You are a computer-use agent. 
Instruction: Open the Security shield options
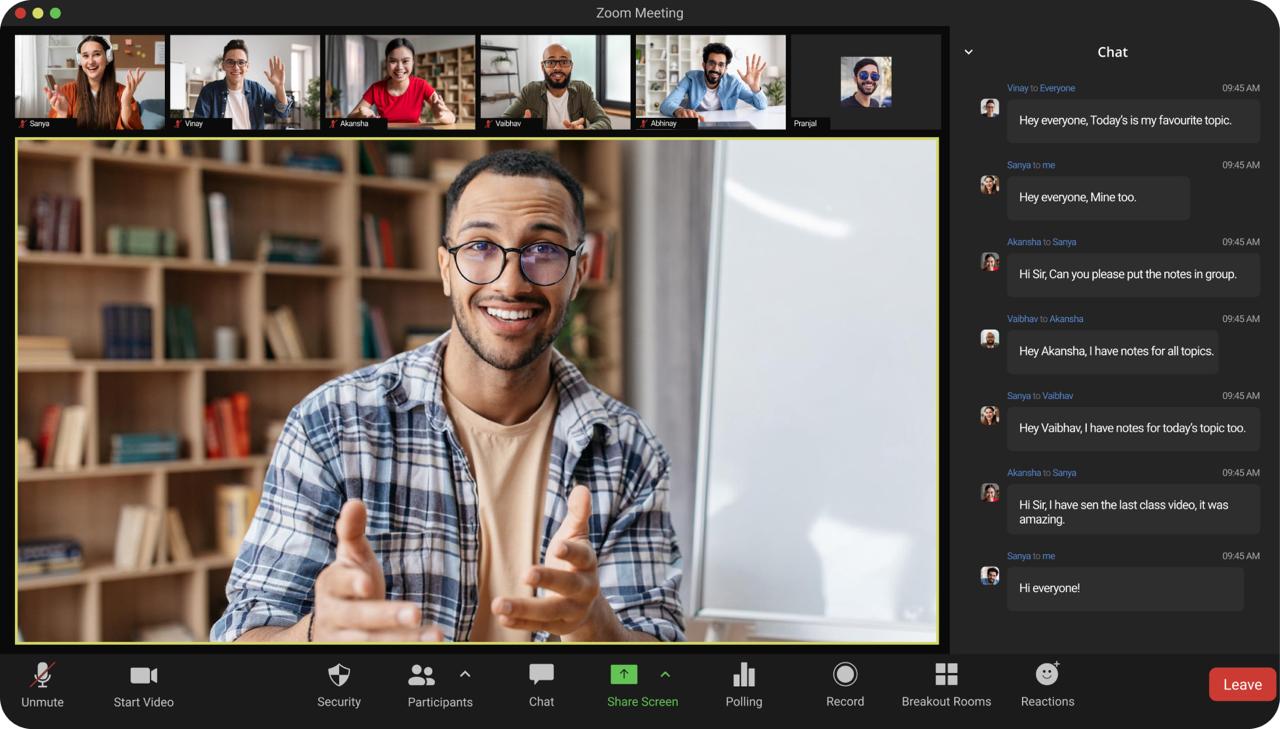click(339, 685)
